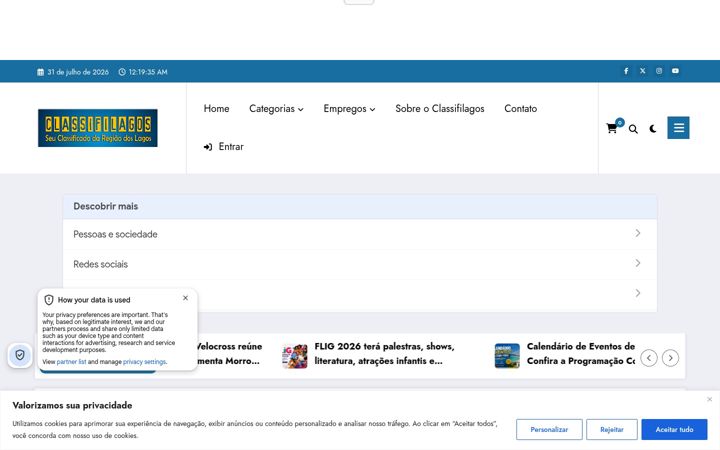Viewport: 720px width, 450px height.
Task: Expand the Empregos dropdown
Action: click(x=349, y=109)
